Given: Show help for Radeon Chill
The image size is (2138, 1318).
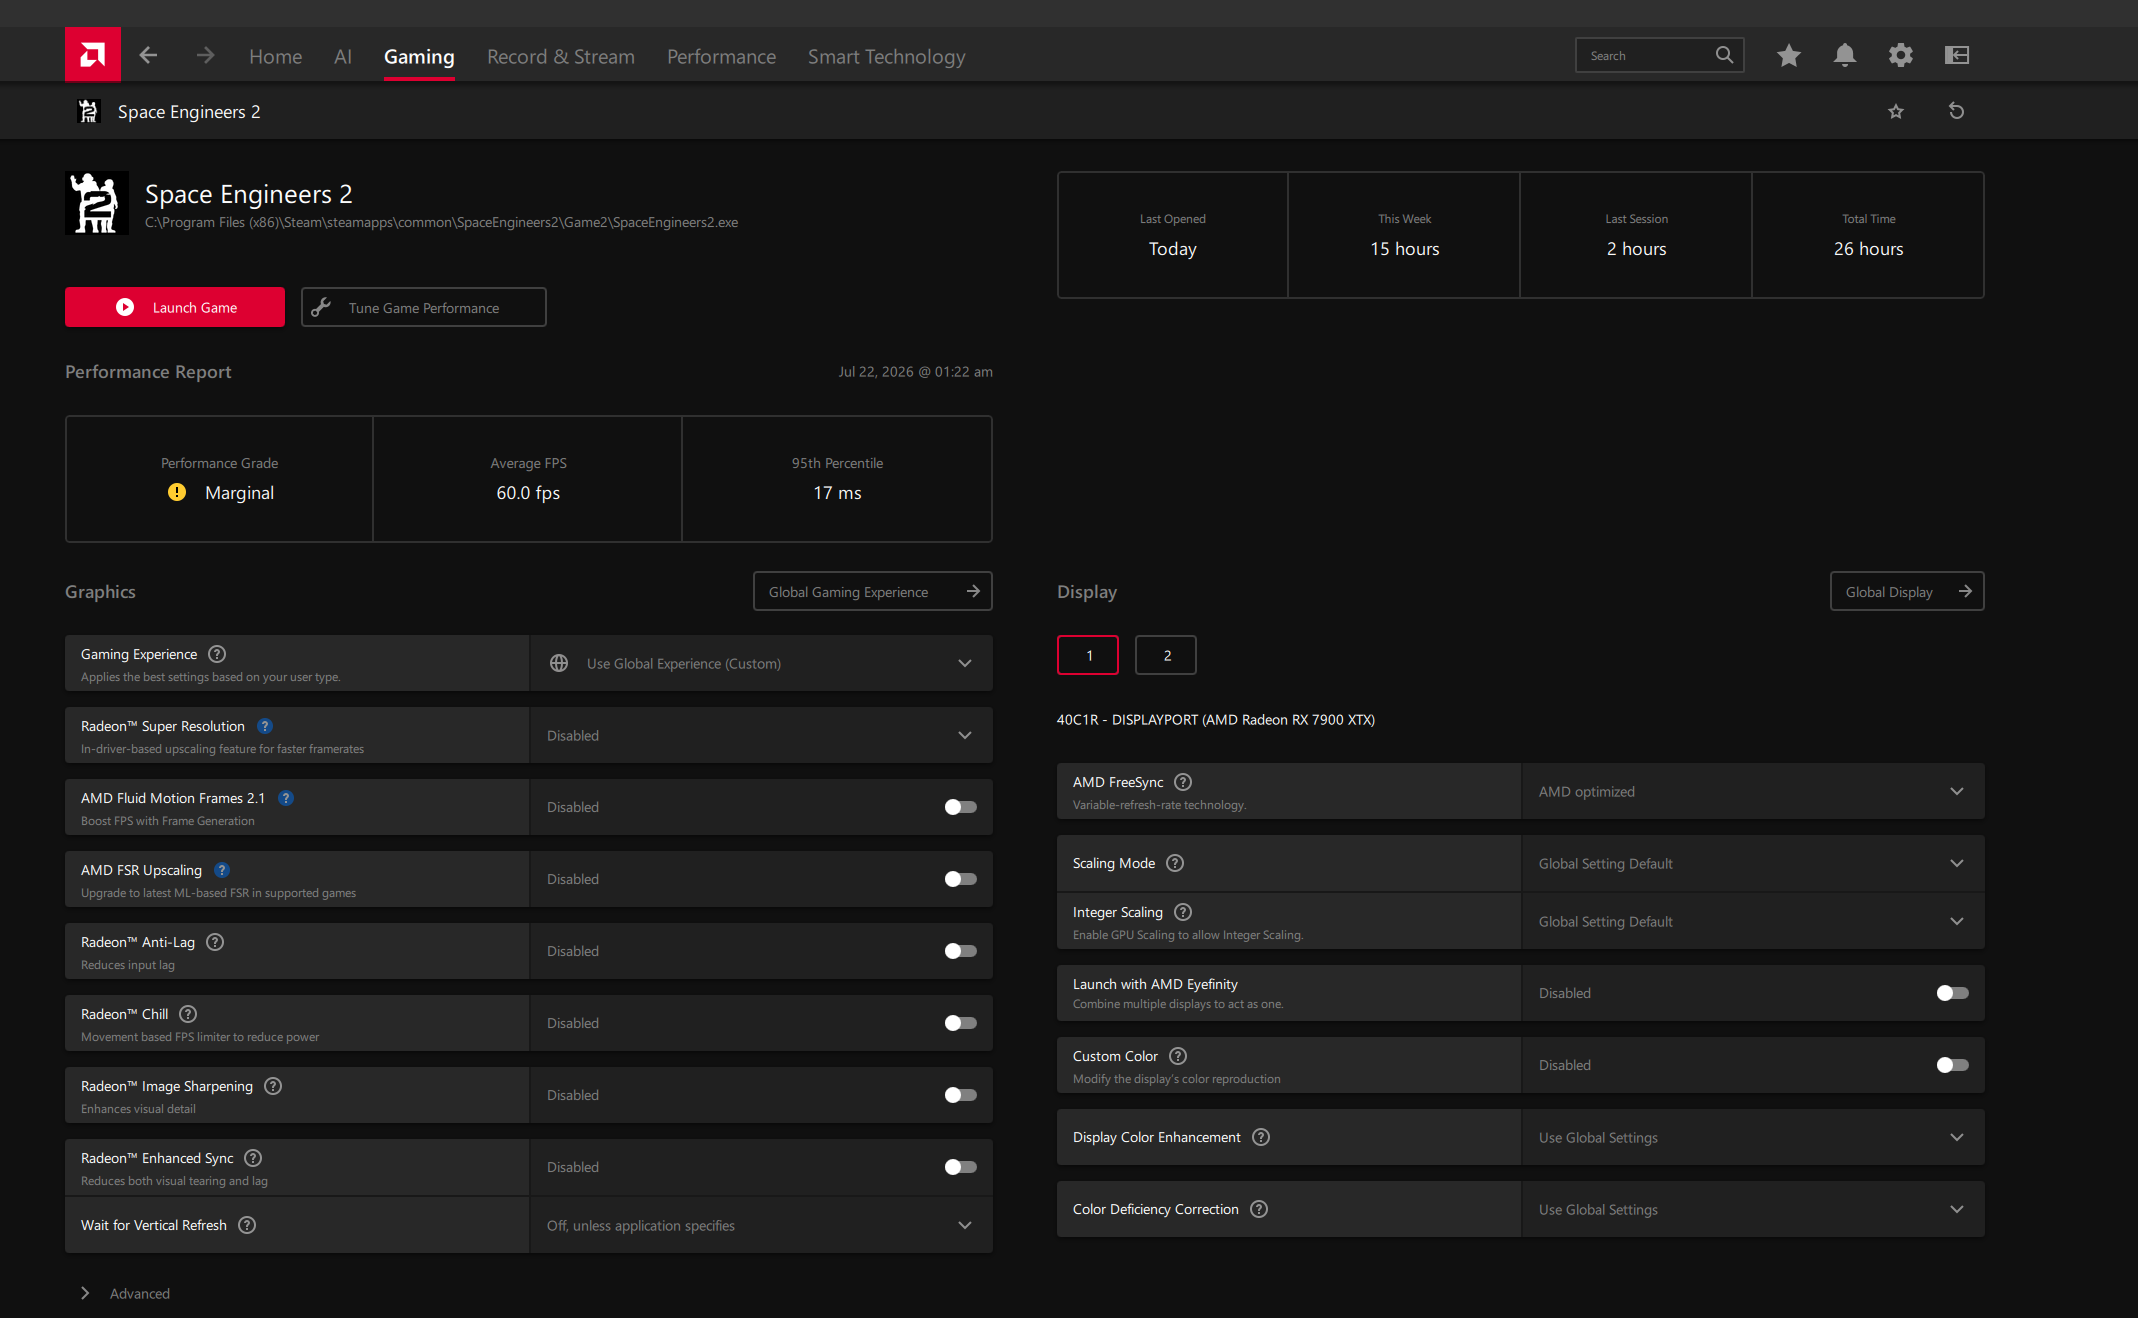Looking at the screenshot, I should point(188,1014).
